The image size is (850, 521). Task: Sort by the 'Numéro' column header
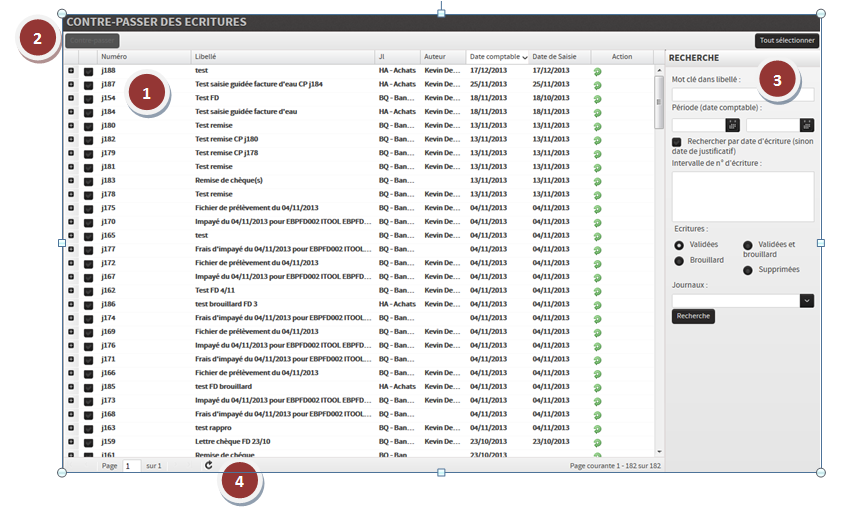143,56
